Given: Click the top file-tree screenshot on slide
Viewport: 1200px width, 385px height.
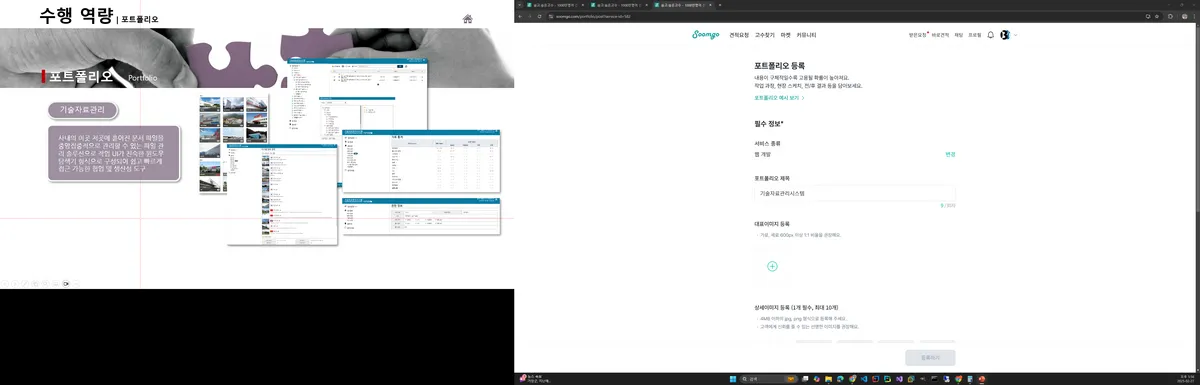Looking at the screenshot, I should (x=357, y=96).
